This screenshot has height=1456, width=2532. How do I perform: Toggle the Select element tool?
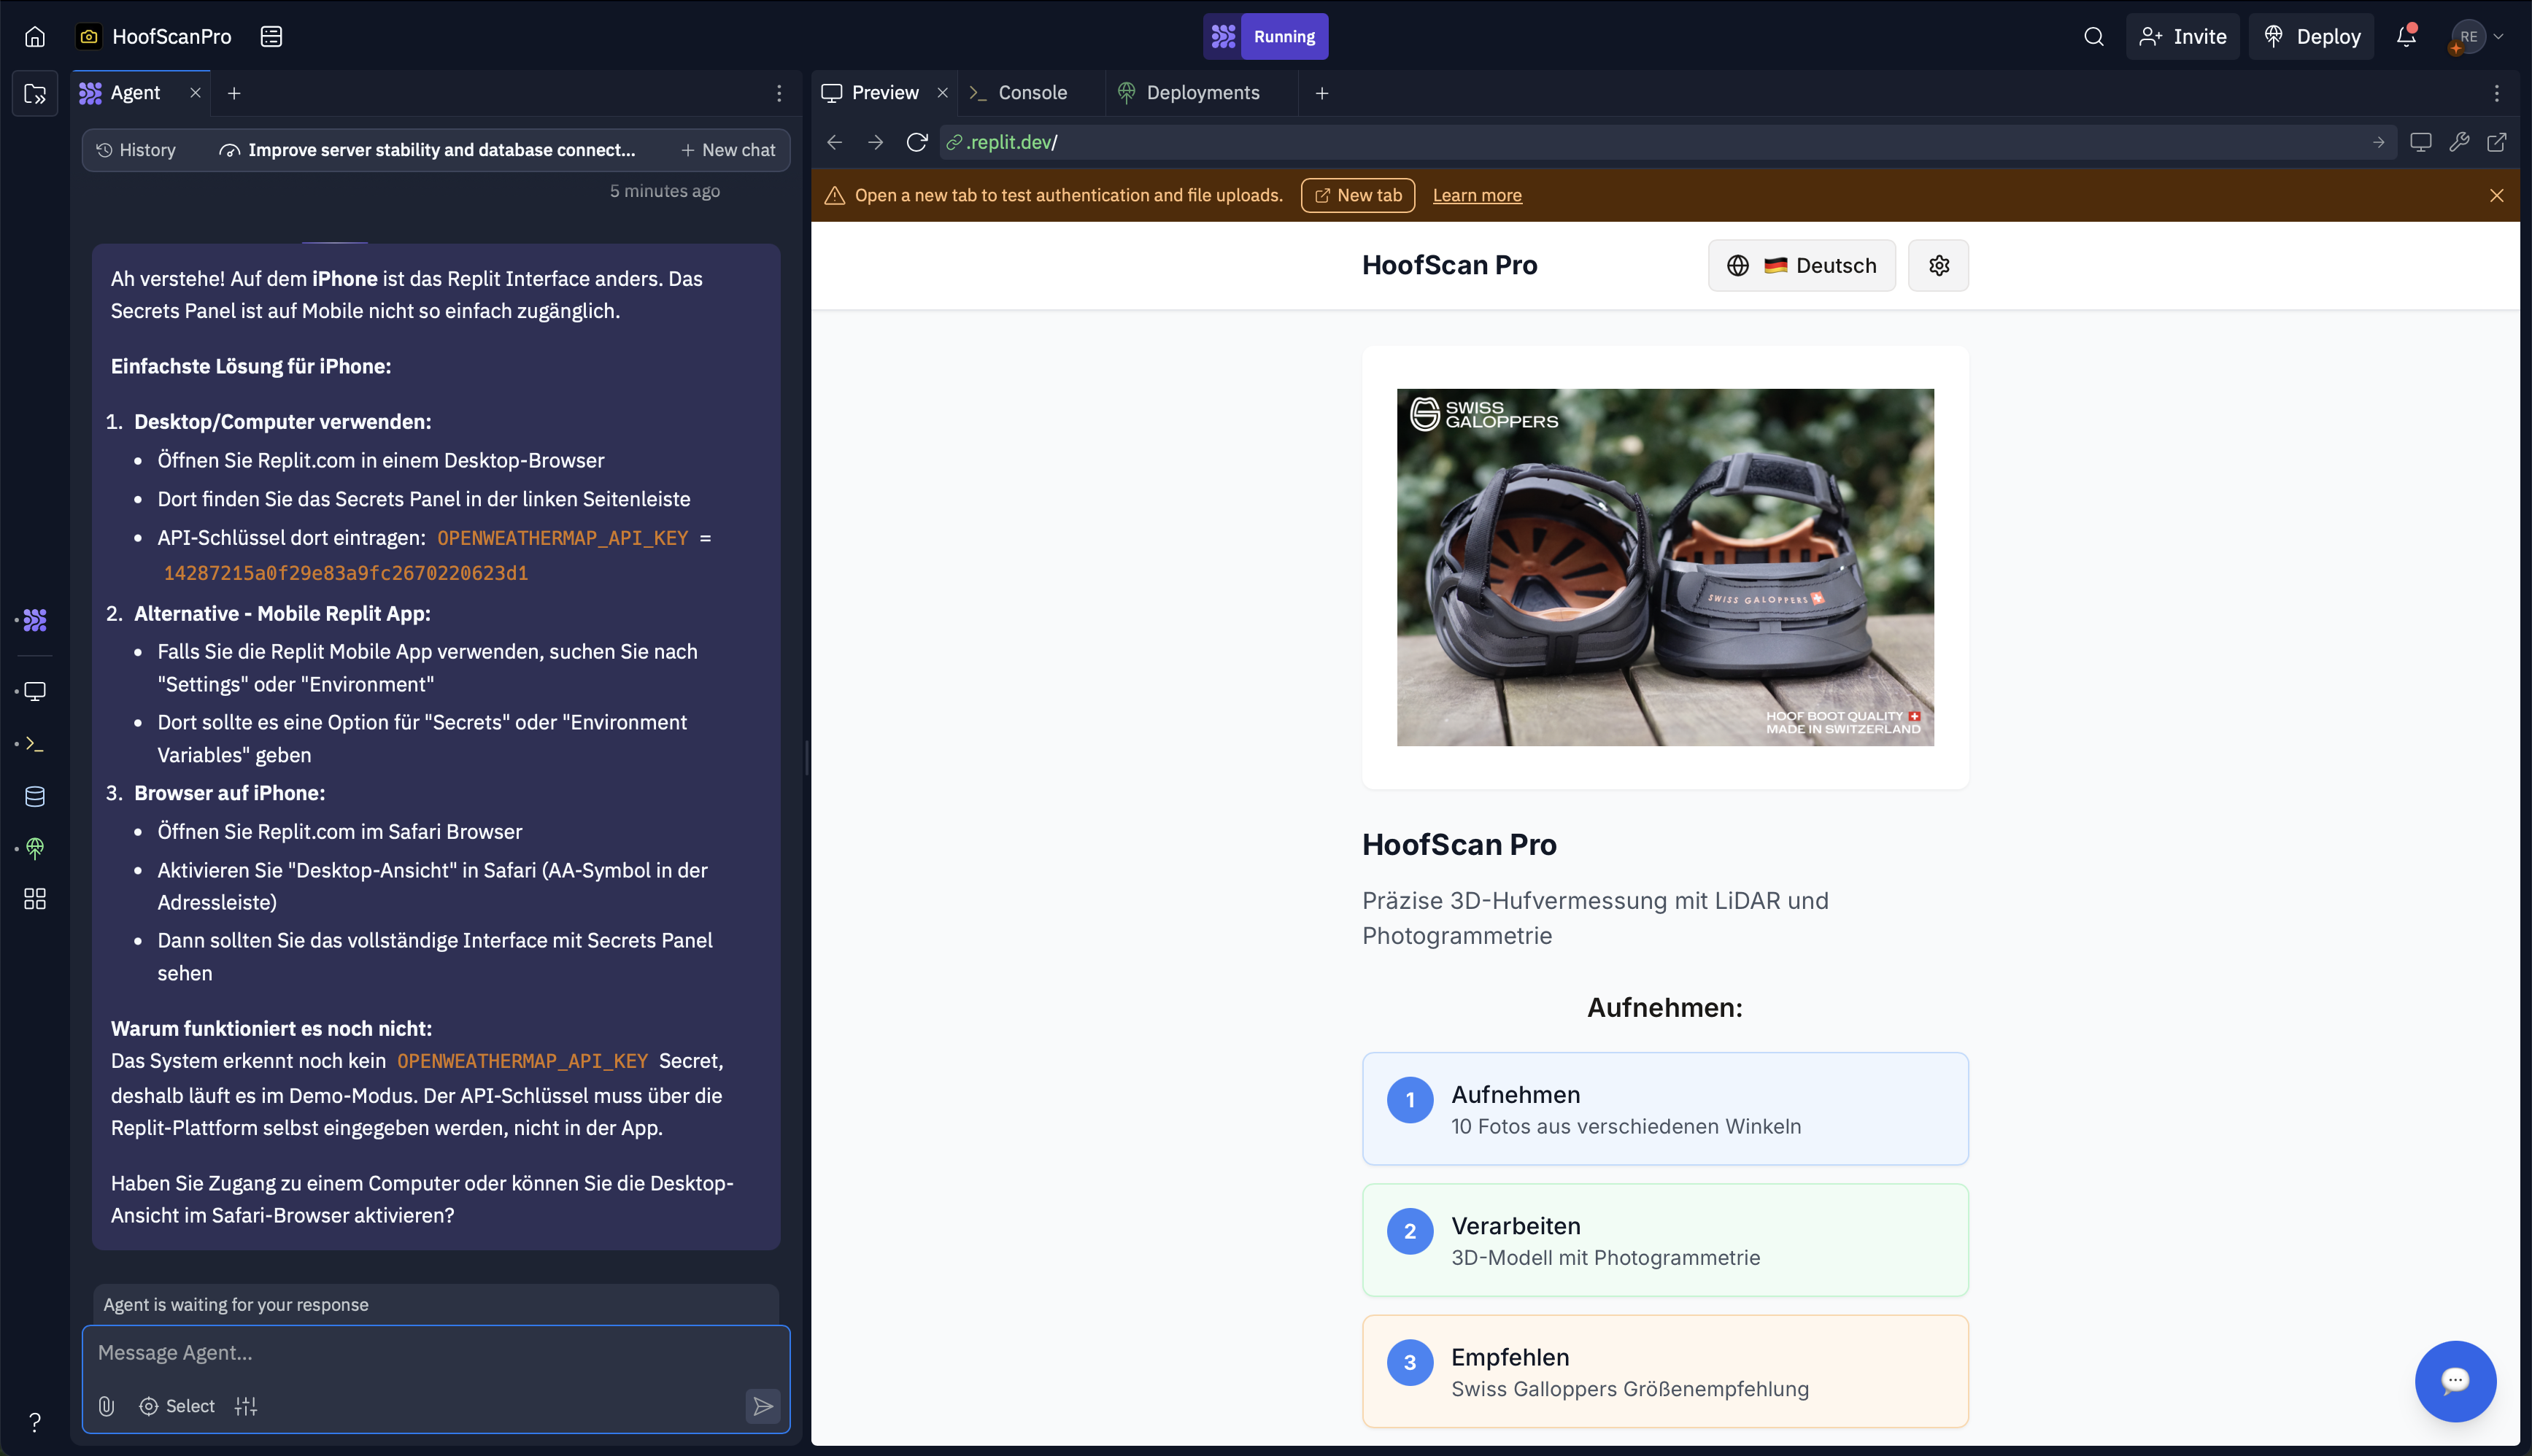pos(177,1406)
